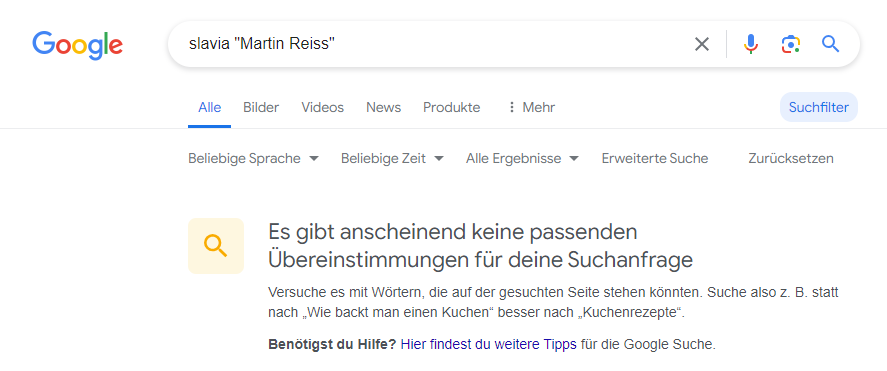Image resolution: width=887 pixels, height=371 pixels.
Task: Switch to the Videos tab
Action: [x=322, y=107]
